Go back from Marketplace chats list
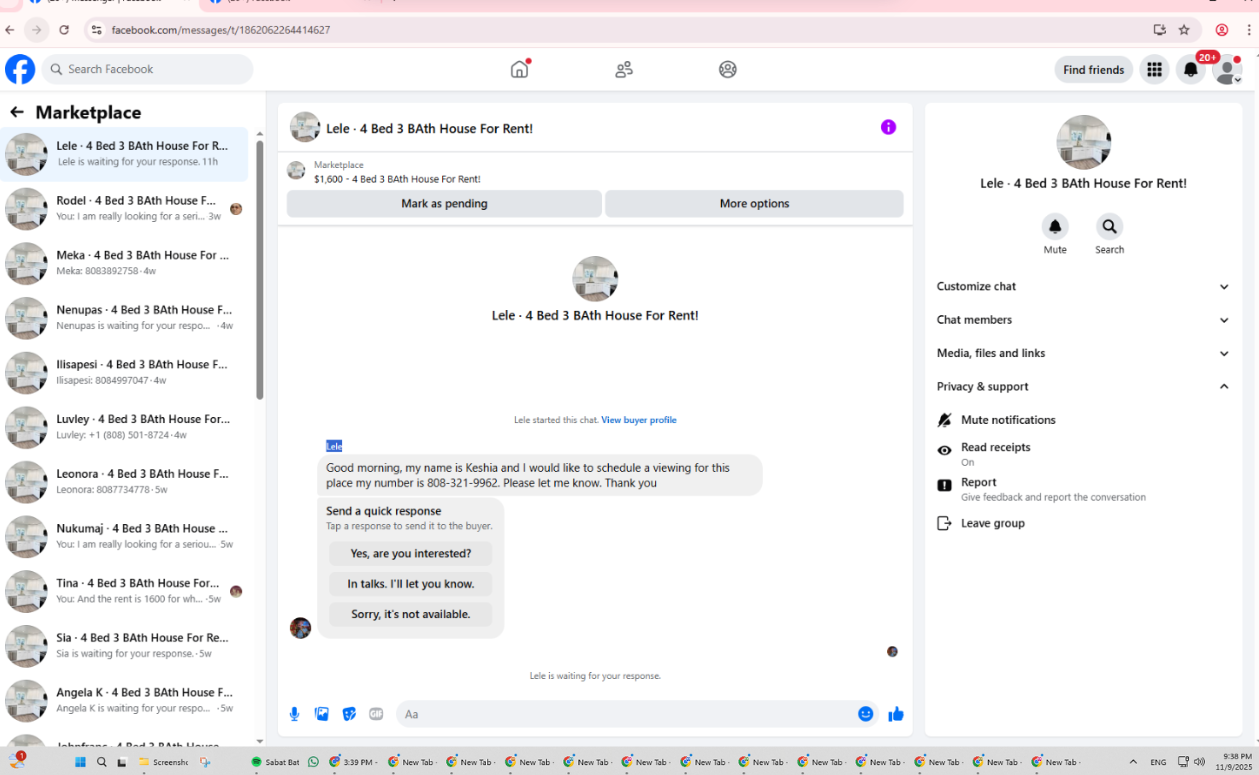Image resolution: width=1259 pixels, height=775 pixels. 16,112
